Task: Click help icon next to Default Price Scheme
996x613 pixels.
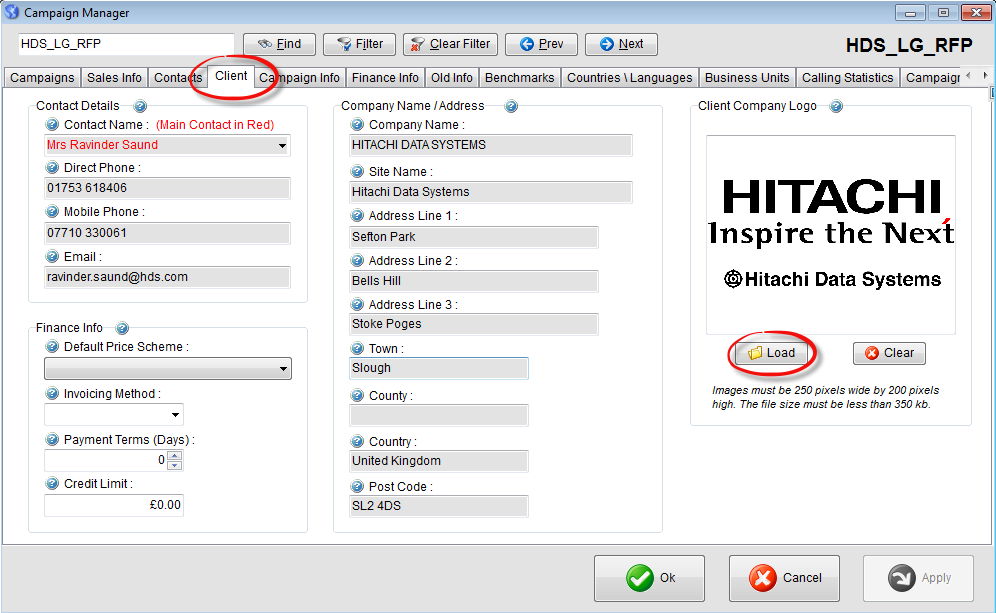Action: pyautogui.click(x=52, y=347)
